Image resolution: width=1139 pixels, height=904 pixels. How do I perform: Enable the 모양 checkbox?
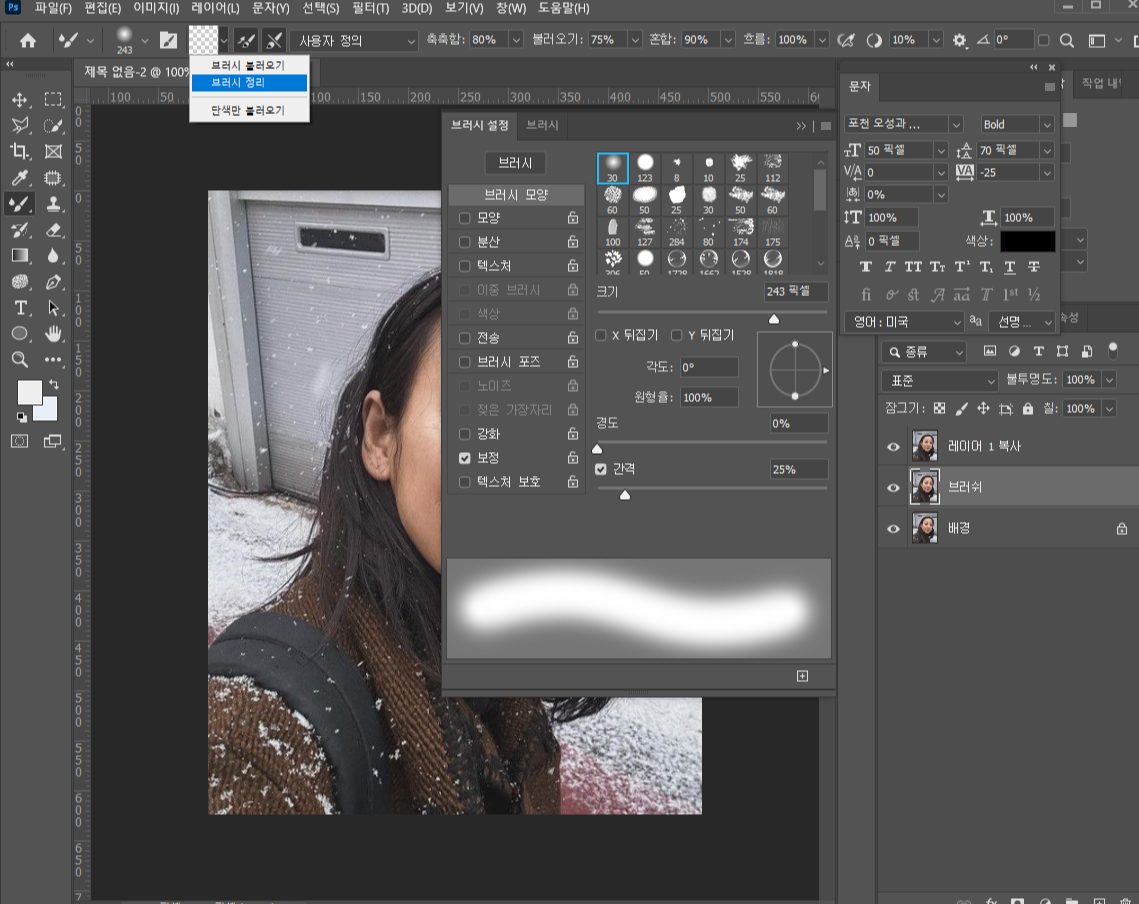tap(464, 218)
